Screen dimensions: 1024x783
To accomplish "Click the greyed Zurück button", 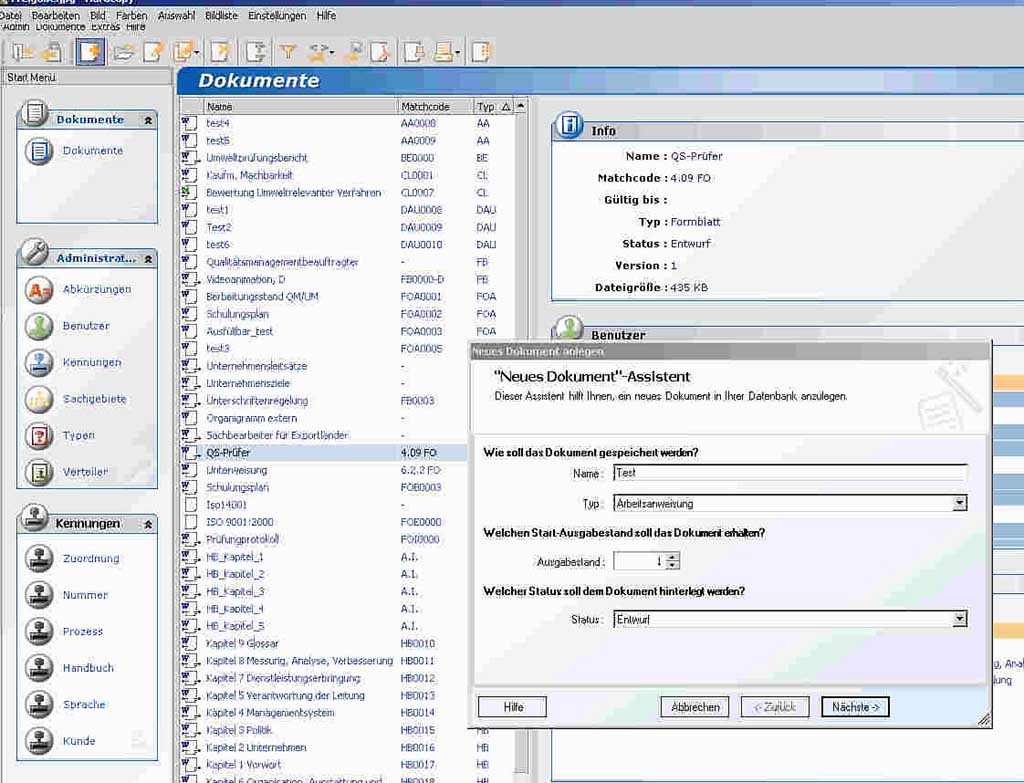I will (775, 707).
